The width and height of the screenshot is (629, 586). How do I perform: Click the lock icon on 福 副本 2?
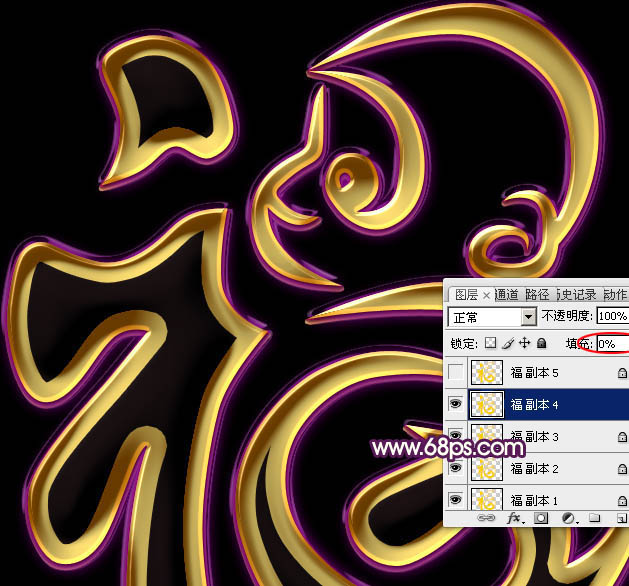(622, 468)
